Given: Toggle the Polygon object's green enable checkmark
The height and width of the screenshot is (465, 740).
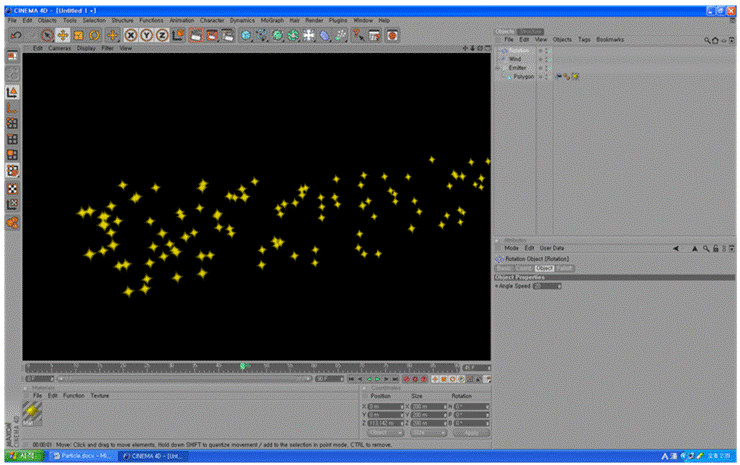Looking at the screenshot, I should click(550, 76).
